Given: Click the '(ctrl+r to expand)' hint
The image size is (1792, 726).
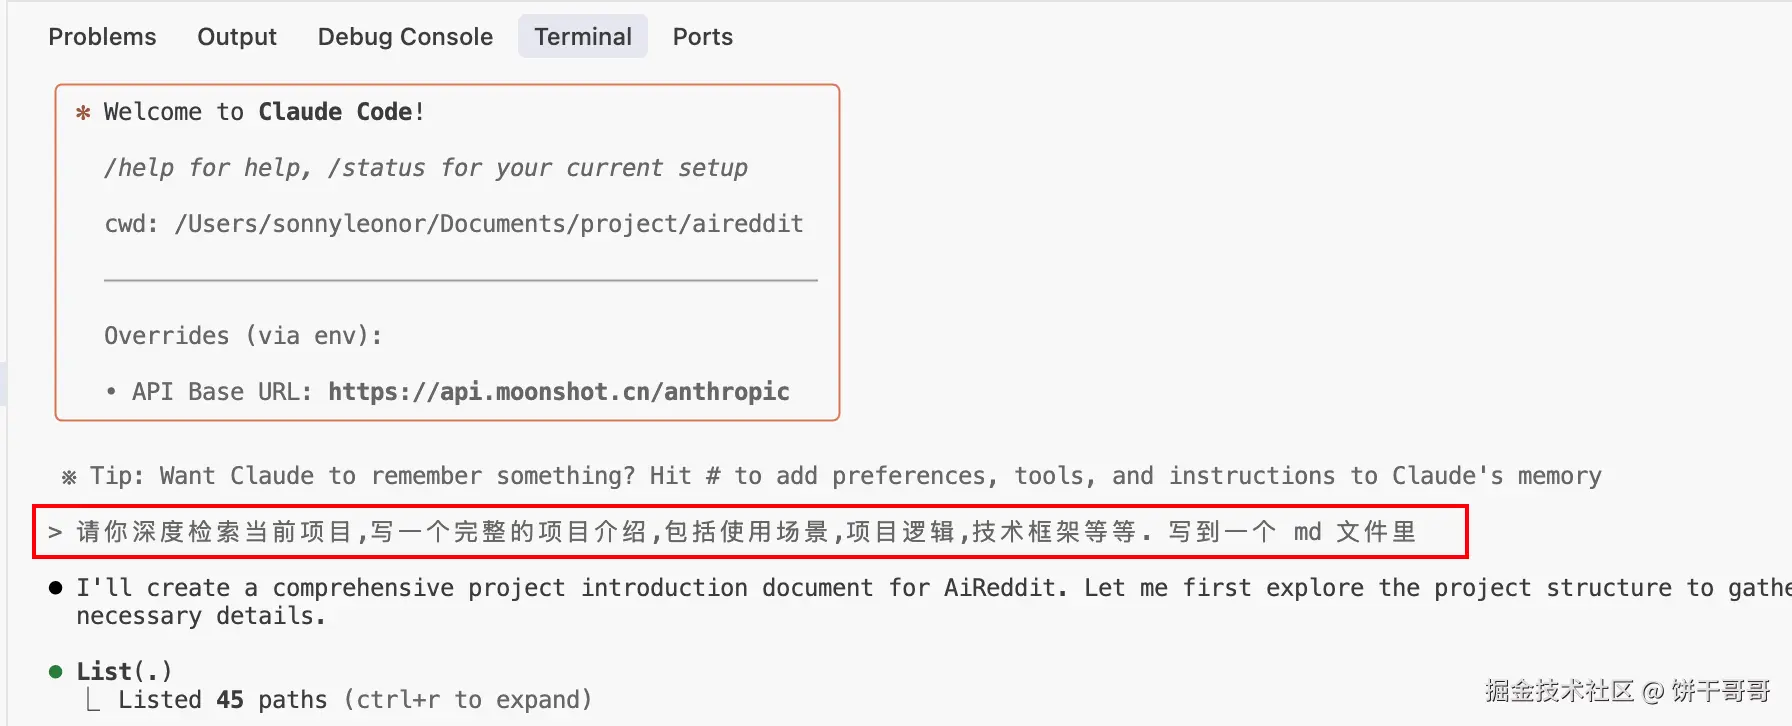Looking at the screenshot, I should pos(468,700).
